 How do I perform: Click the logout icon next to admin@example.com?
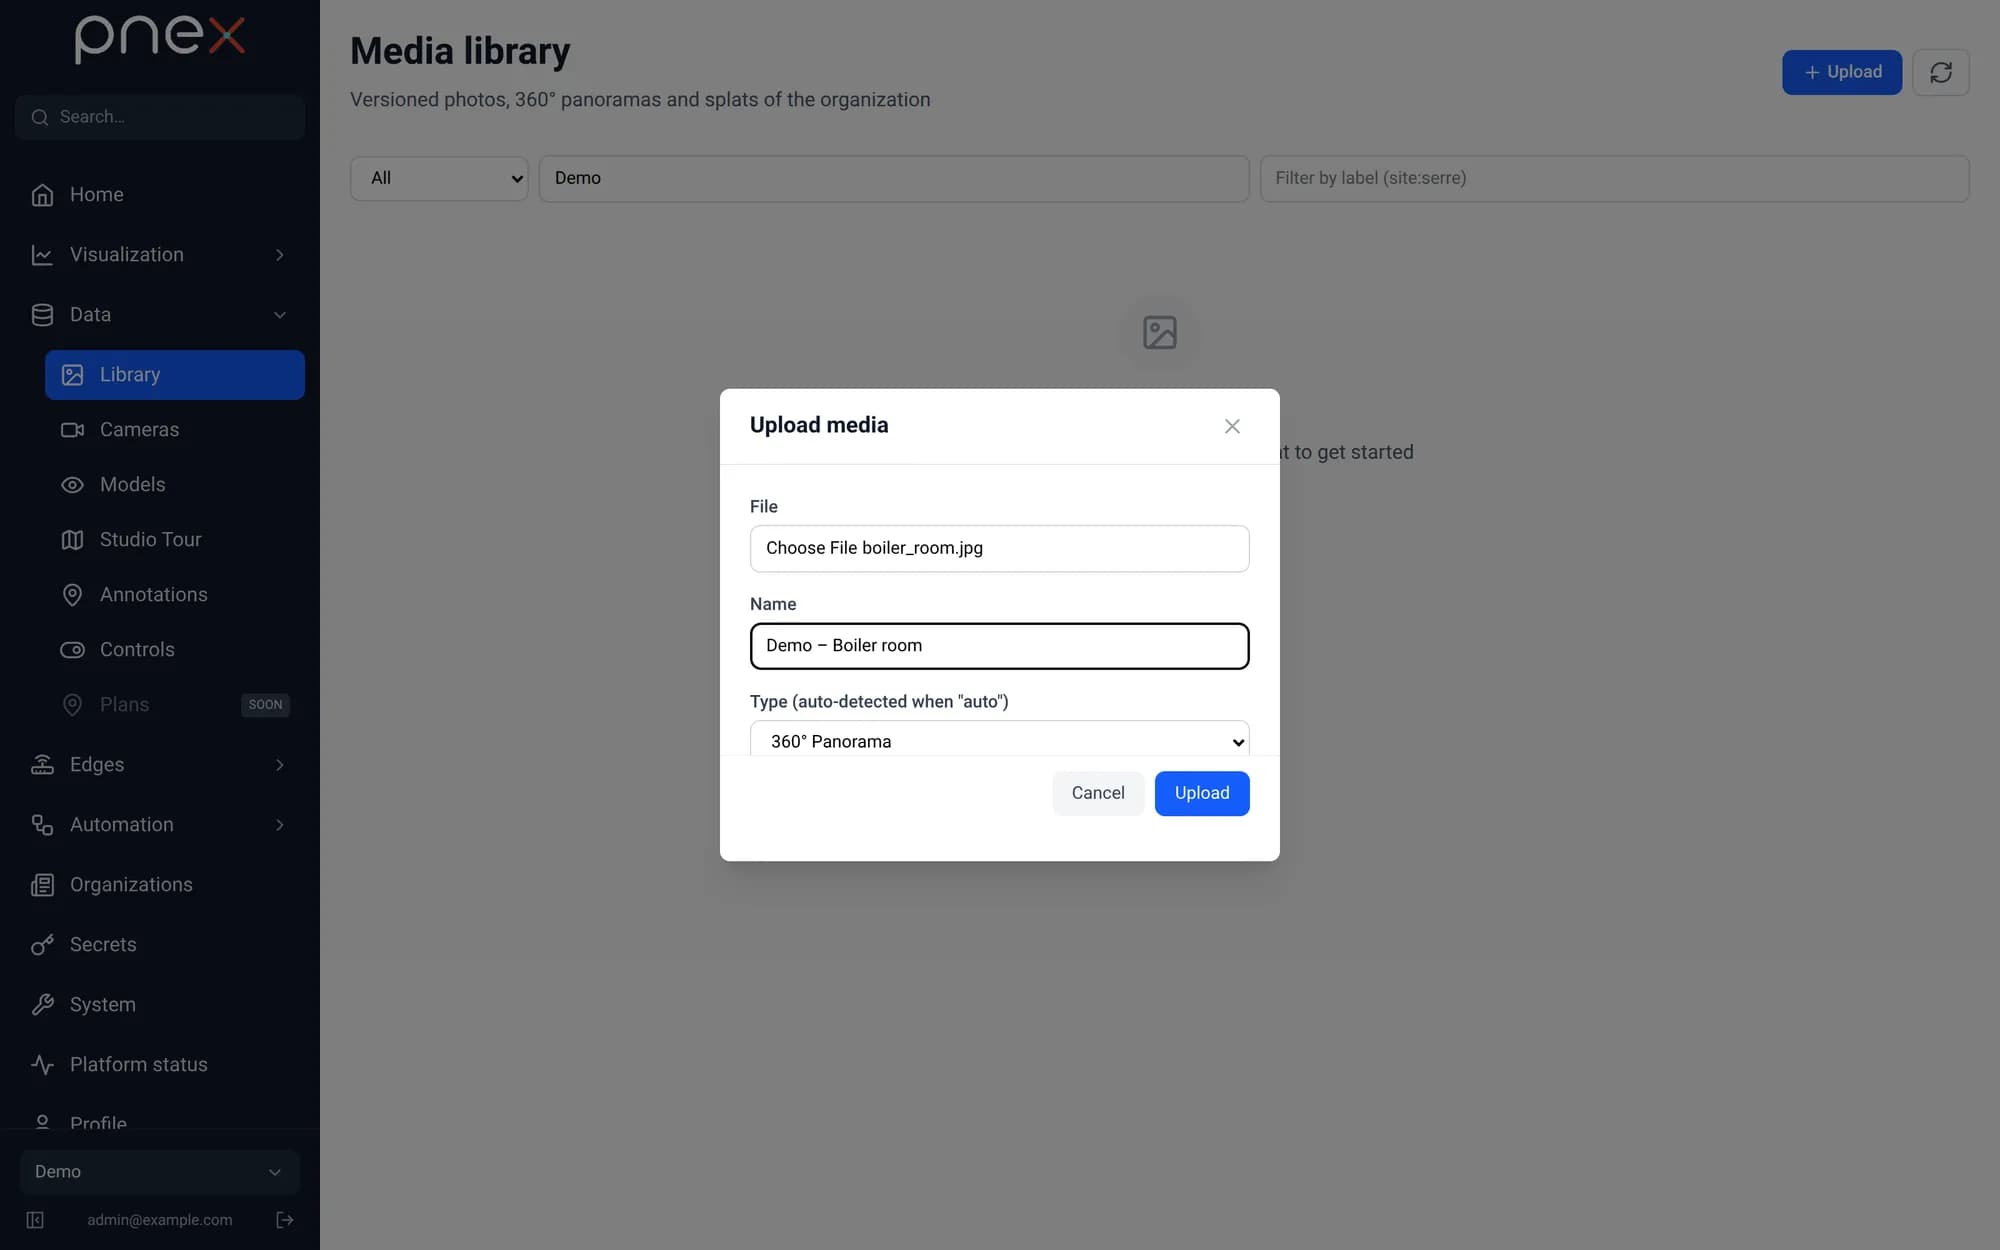coord(285,1219)
